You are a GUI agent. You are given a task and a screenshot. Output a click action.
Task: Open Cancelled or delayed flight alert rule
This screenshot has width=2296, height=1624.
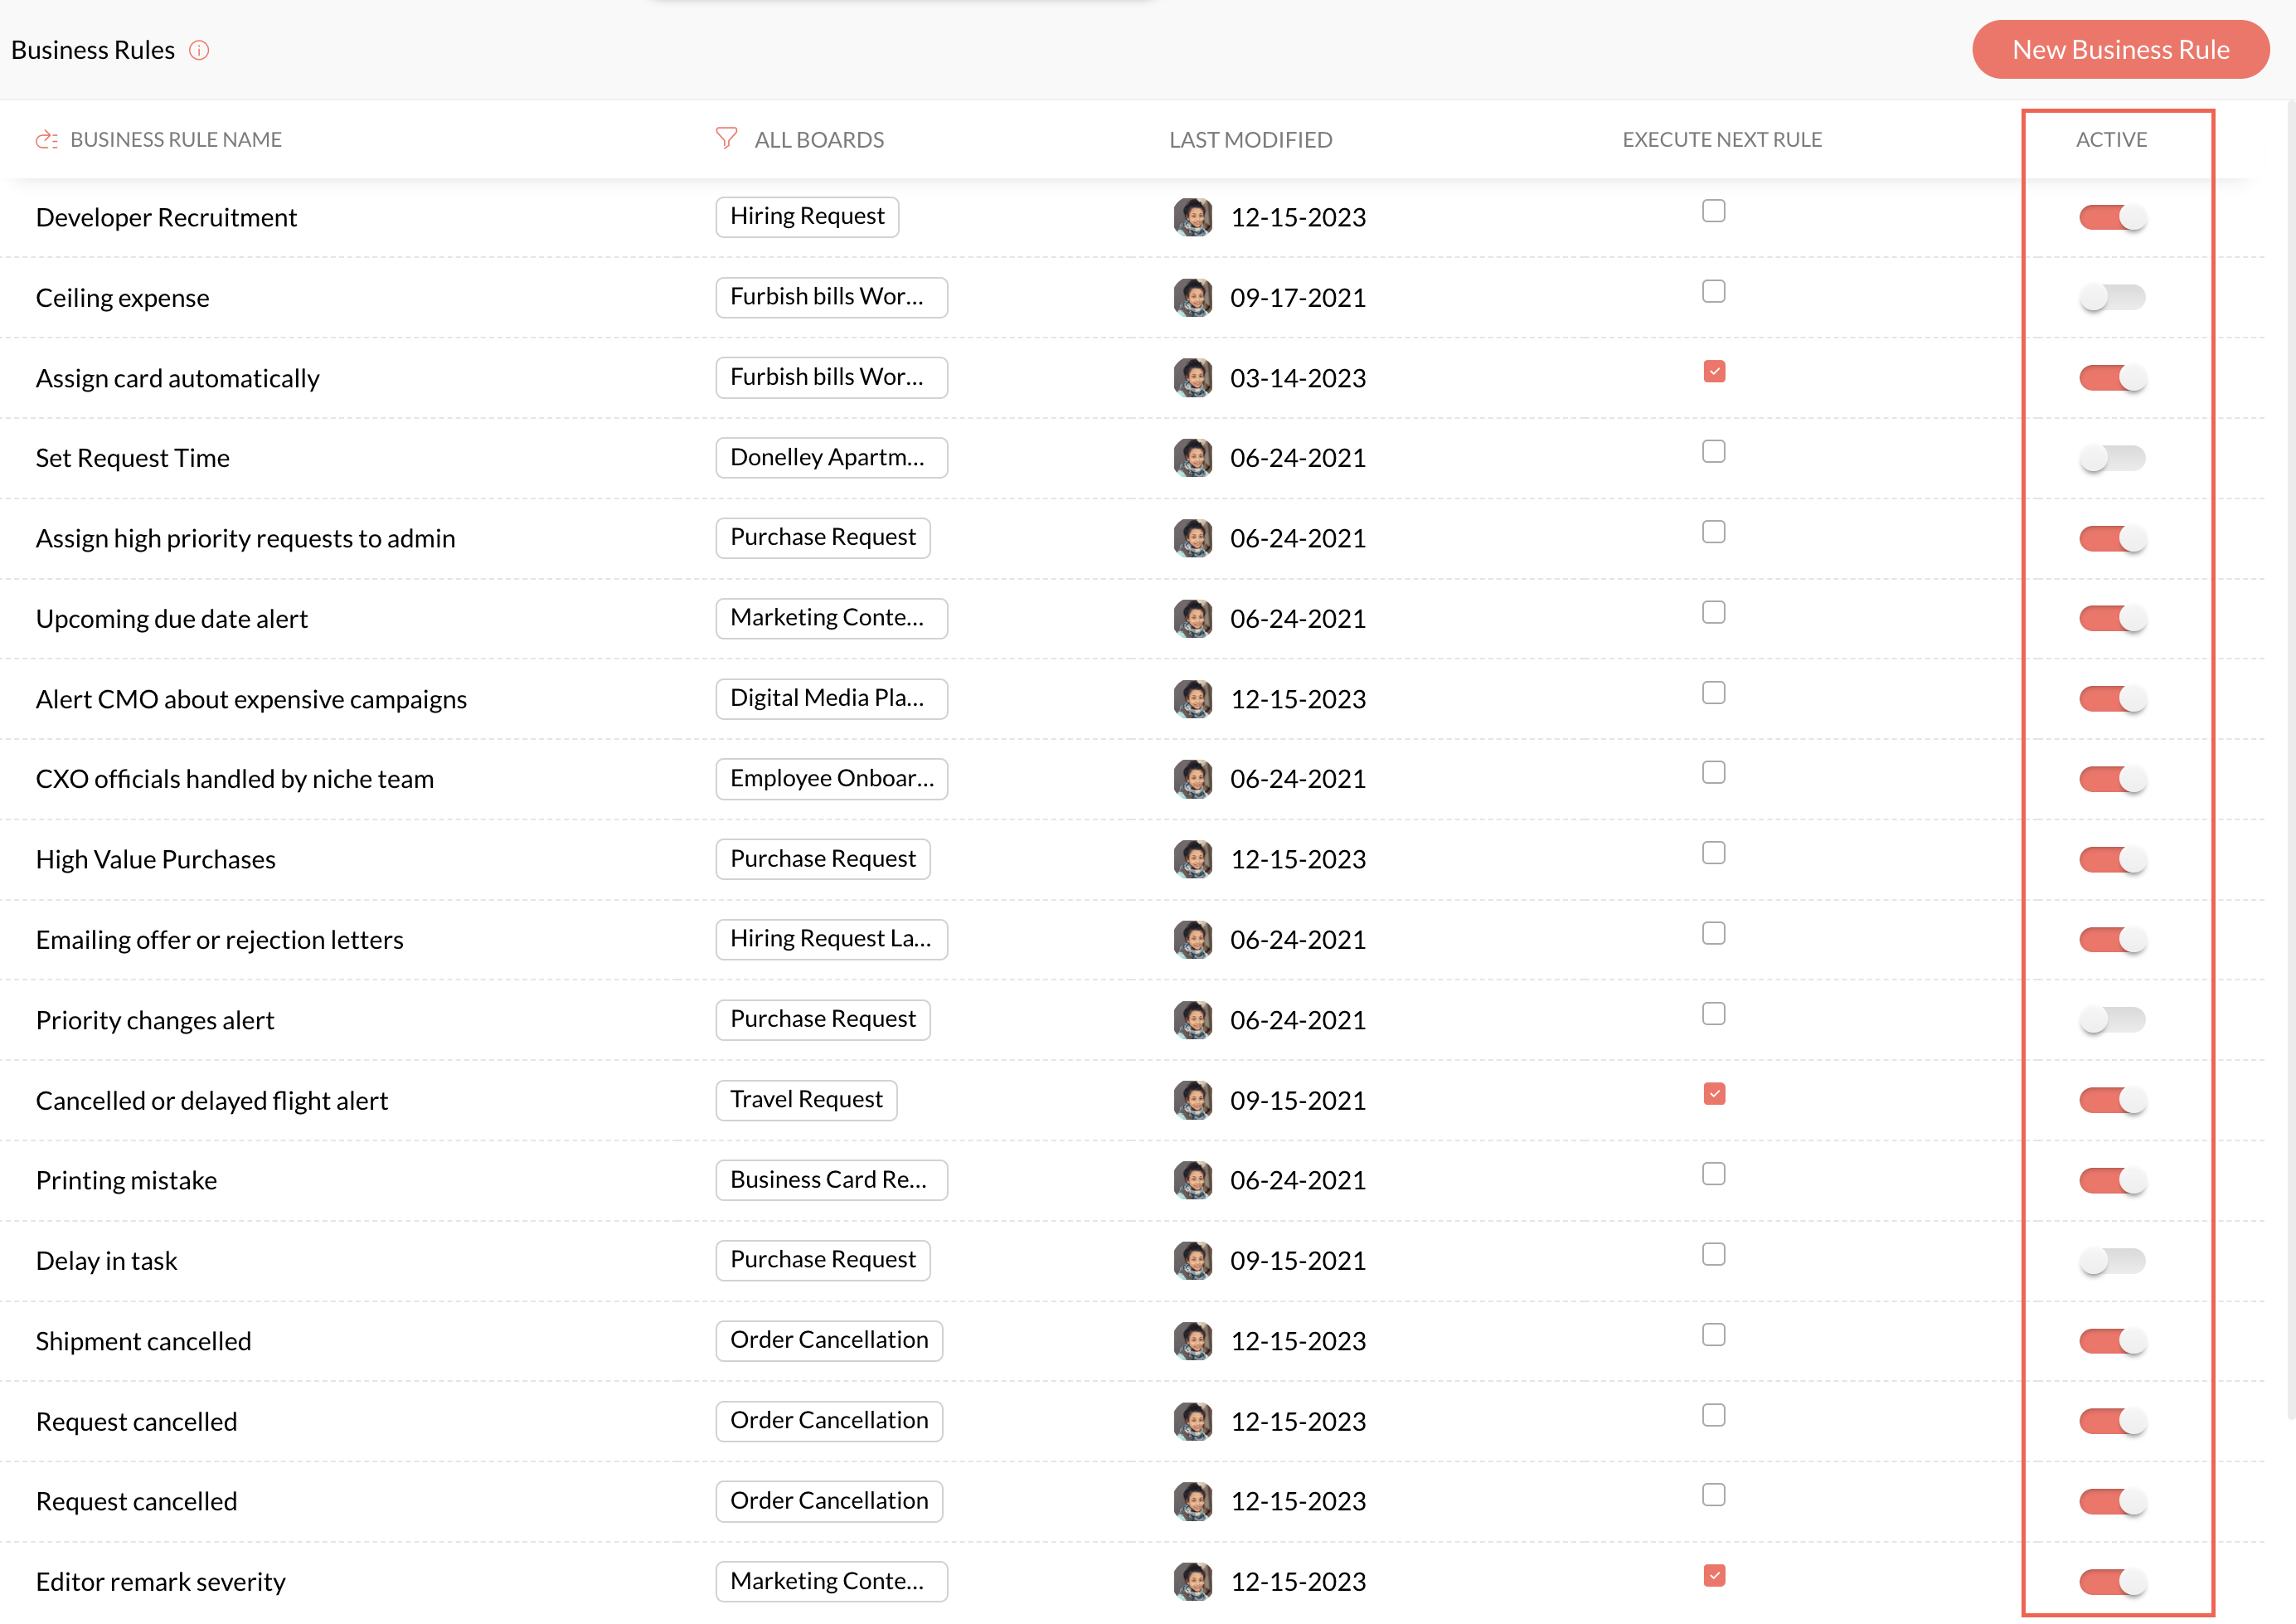211,1101
